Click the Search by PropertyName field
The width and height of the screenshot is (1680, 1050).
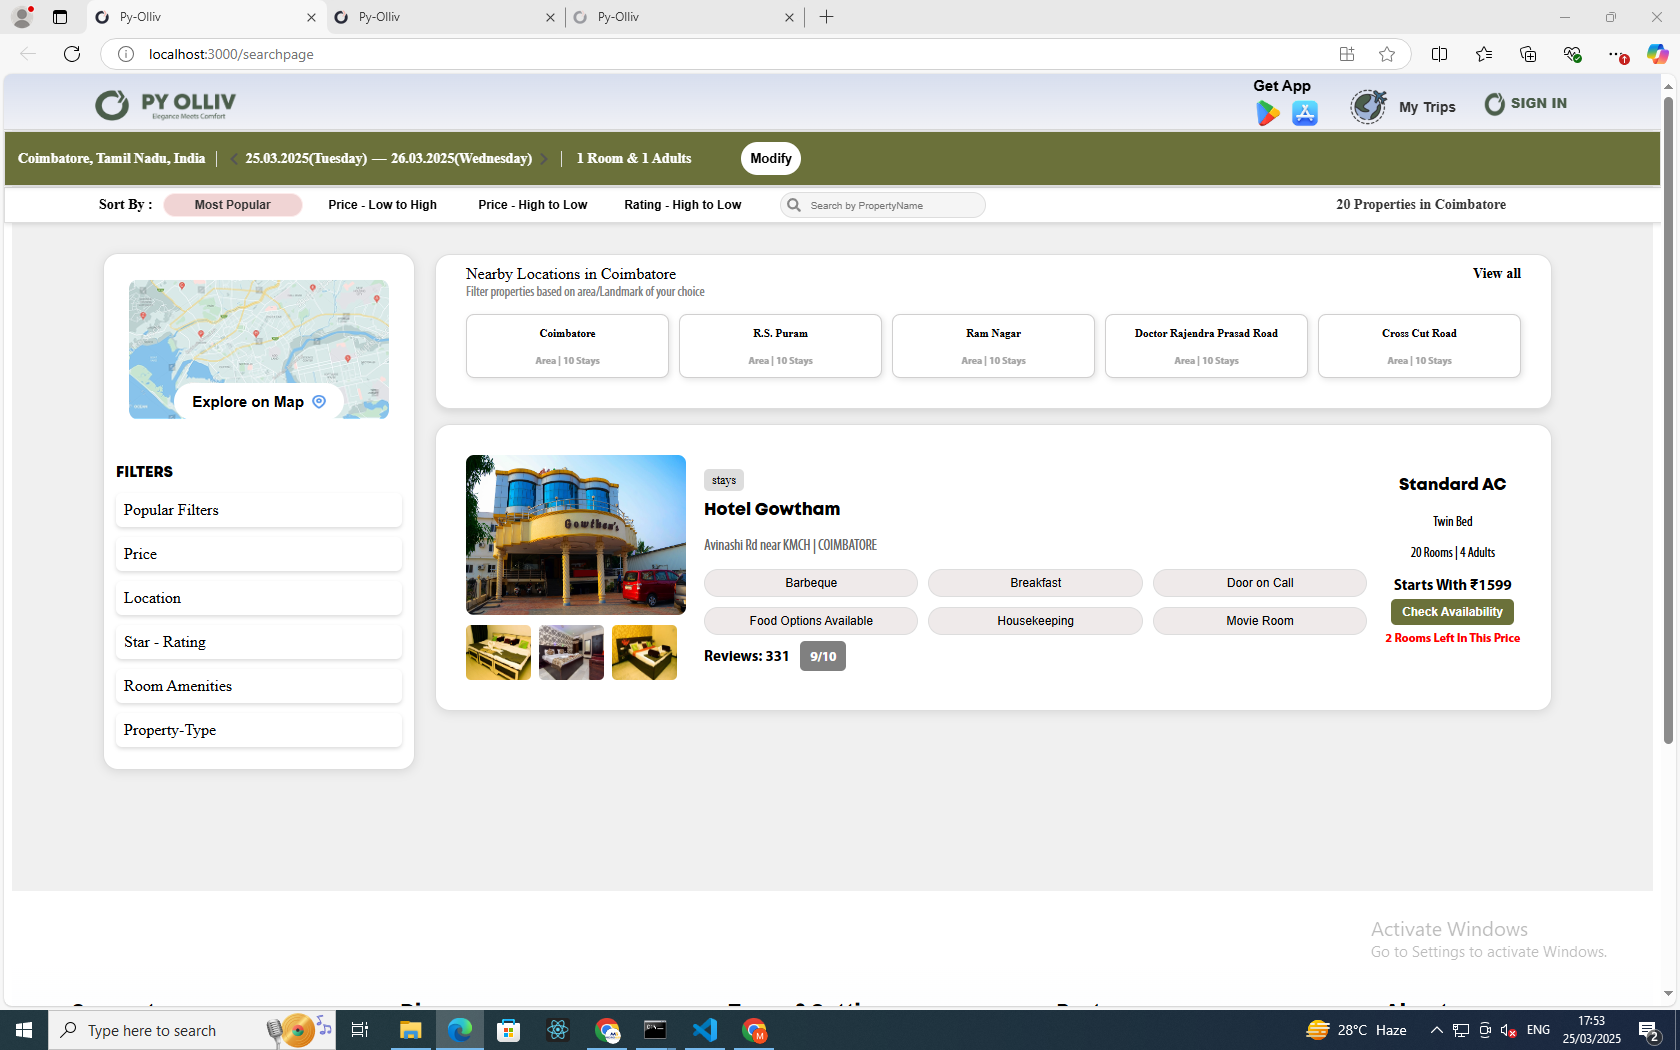coord(890,205)
